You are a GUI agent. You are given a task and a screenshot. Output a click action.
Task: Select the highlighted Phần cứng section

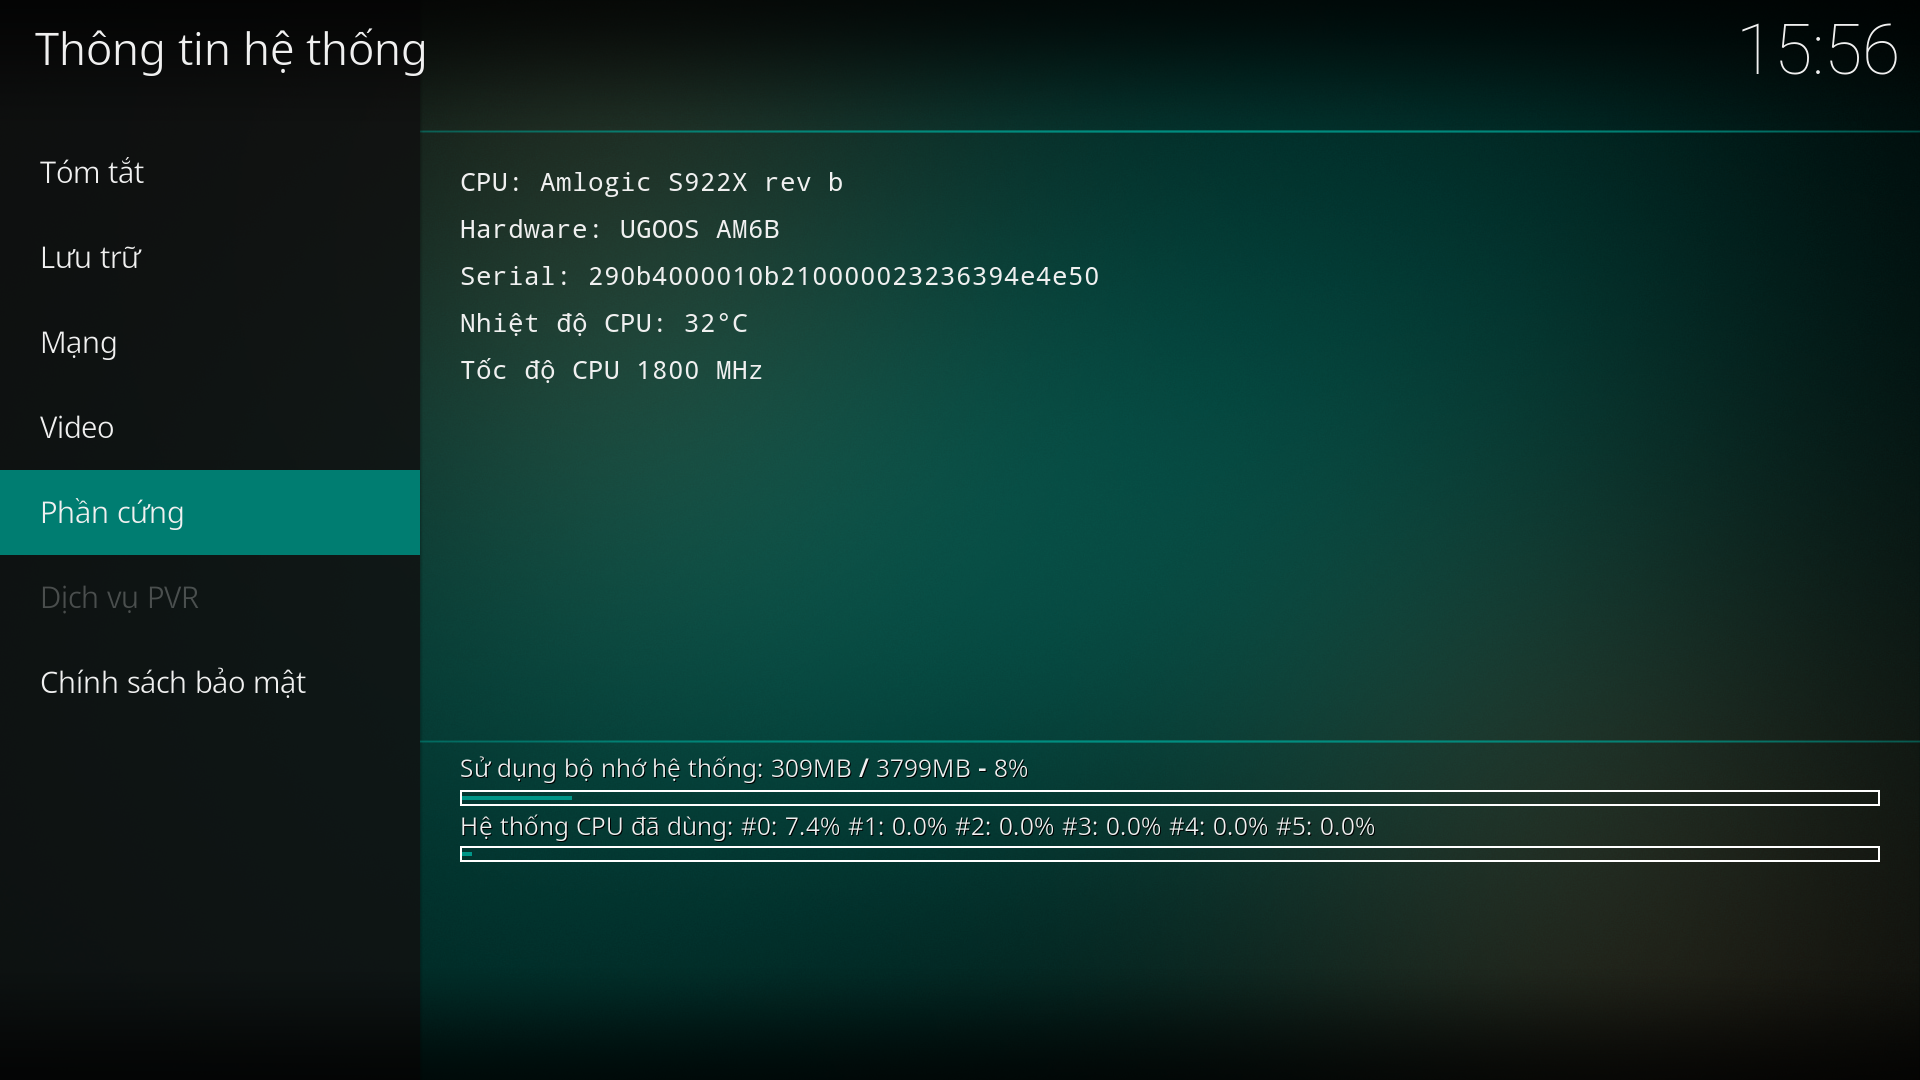[x=112, y=513]
